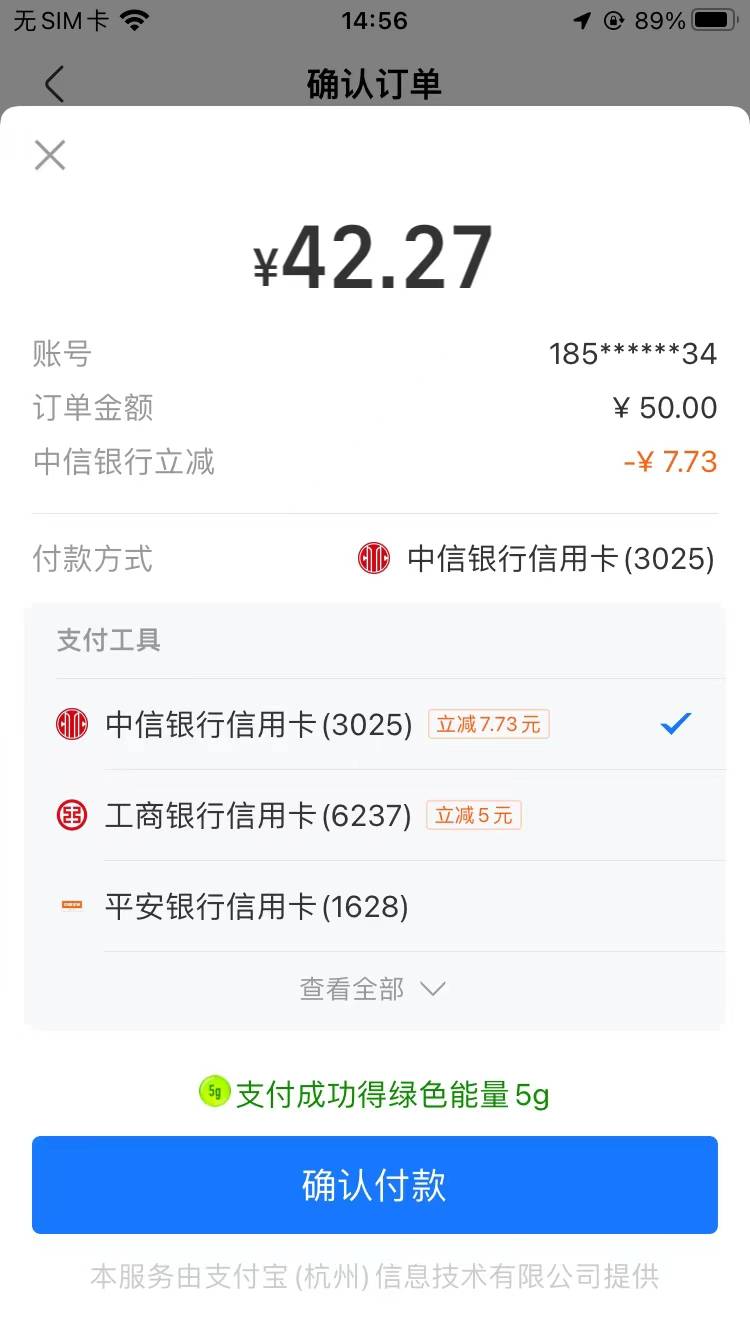Open 付款方式 payment method selector
This screenshot has width=750, height=1334.
(375, 558)
